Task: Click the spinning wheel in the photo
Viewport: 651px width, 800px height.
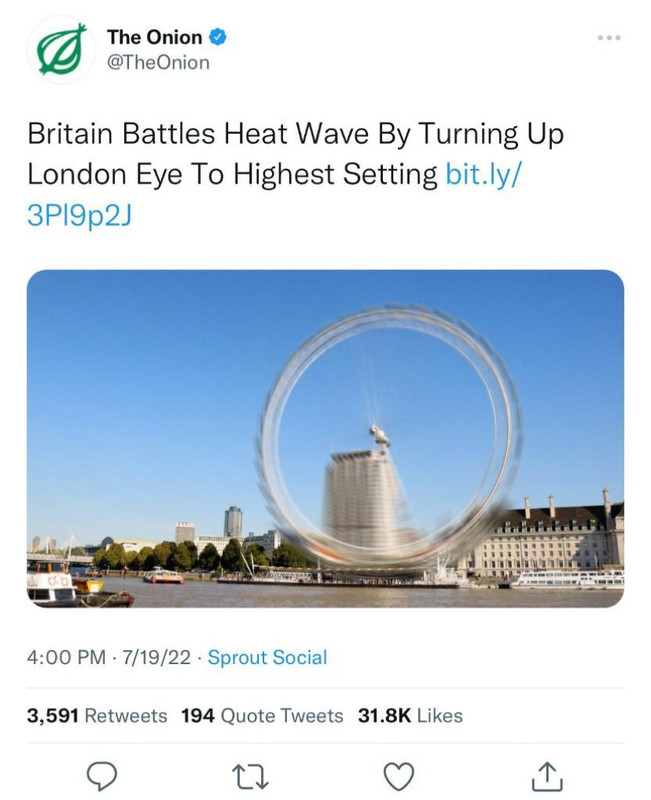Action: (389, 436)
